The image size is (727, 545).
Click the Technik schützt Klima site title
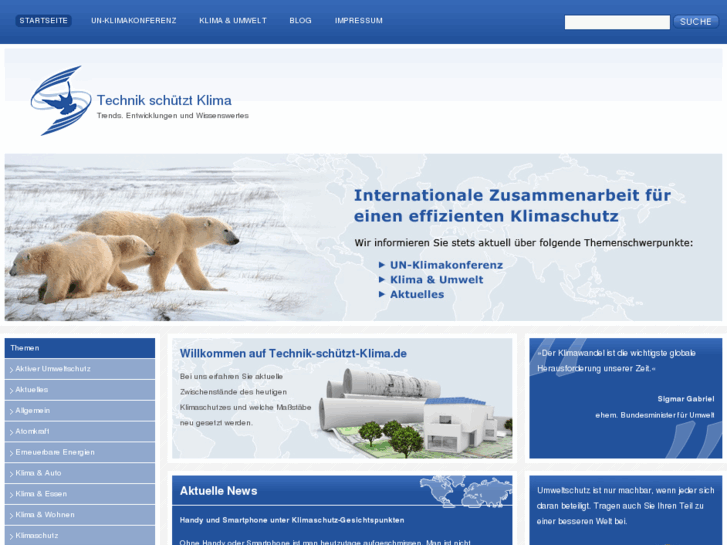[164, 100]
